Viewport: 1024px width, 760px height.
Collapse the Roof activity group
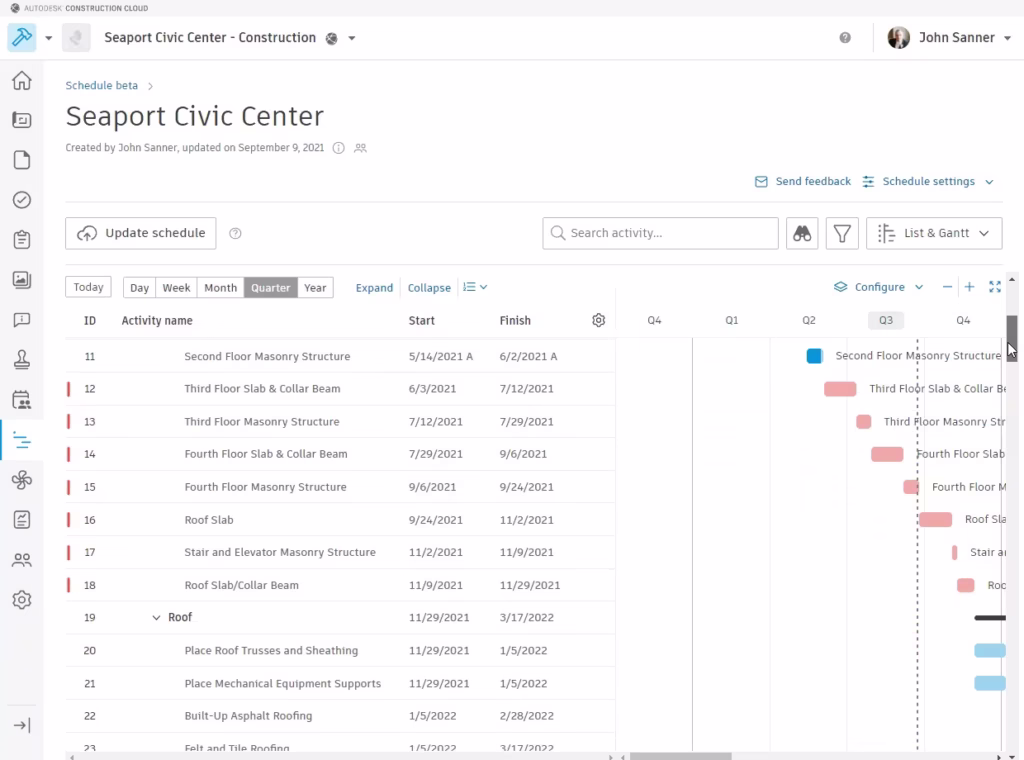pyautogui.click(x=156, y=618)
